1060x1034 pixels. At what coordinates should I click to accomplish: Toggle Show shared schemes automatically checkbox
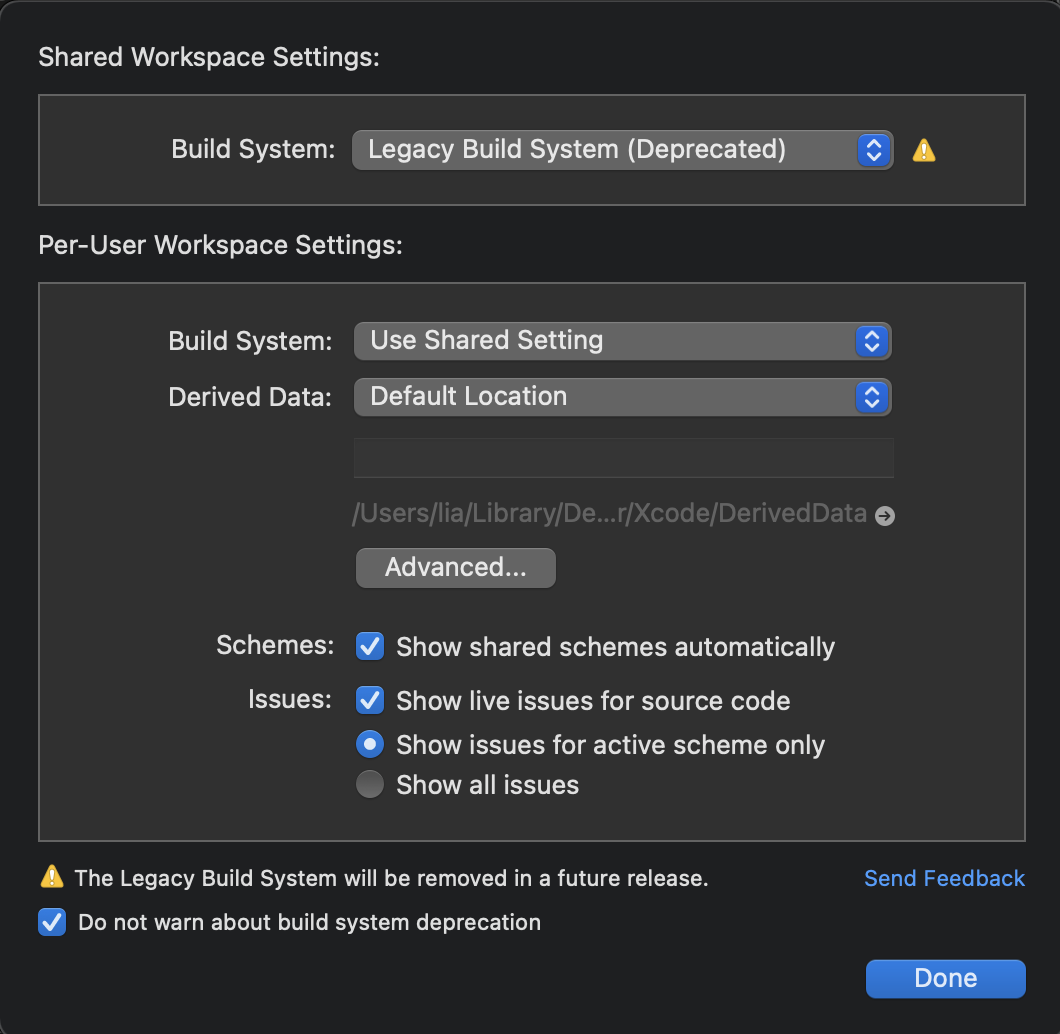pos(370,646)
